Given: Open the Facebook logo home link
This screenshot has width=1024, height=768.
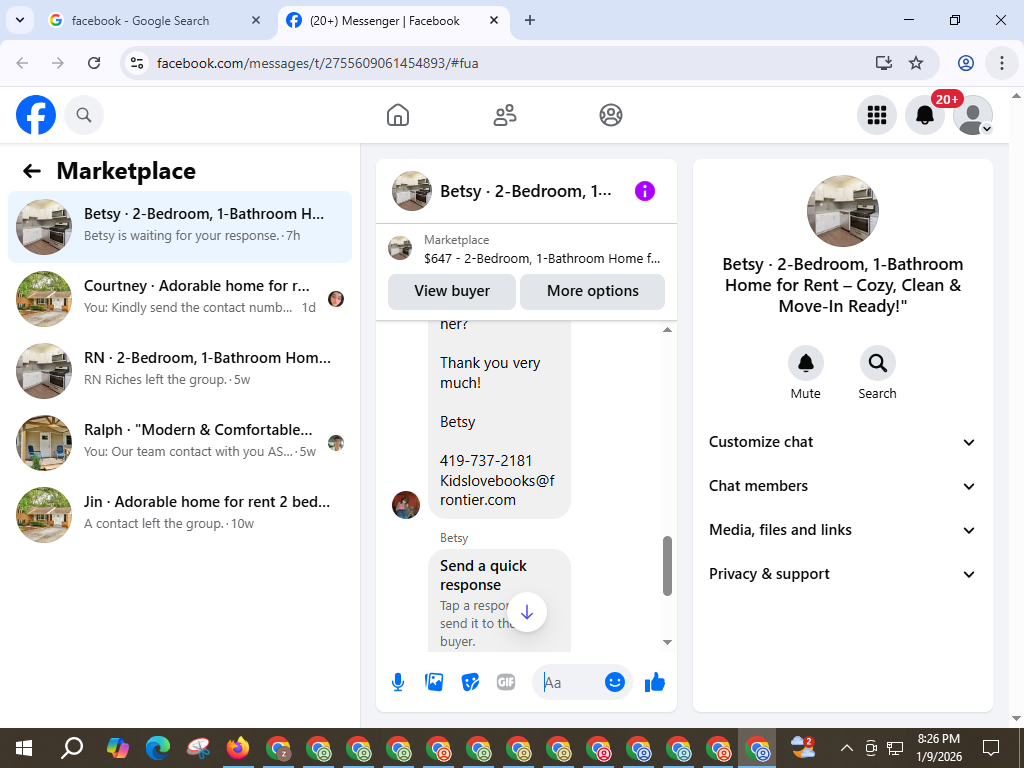Looking at the screenshot, I should point(36,115).
